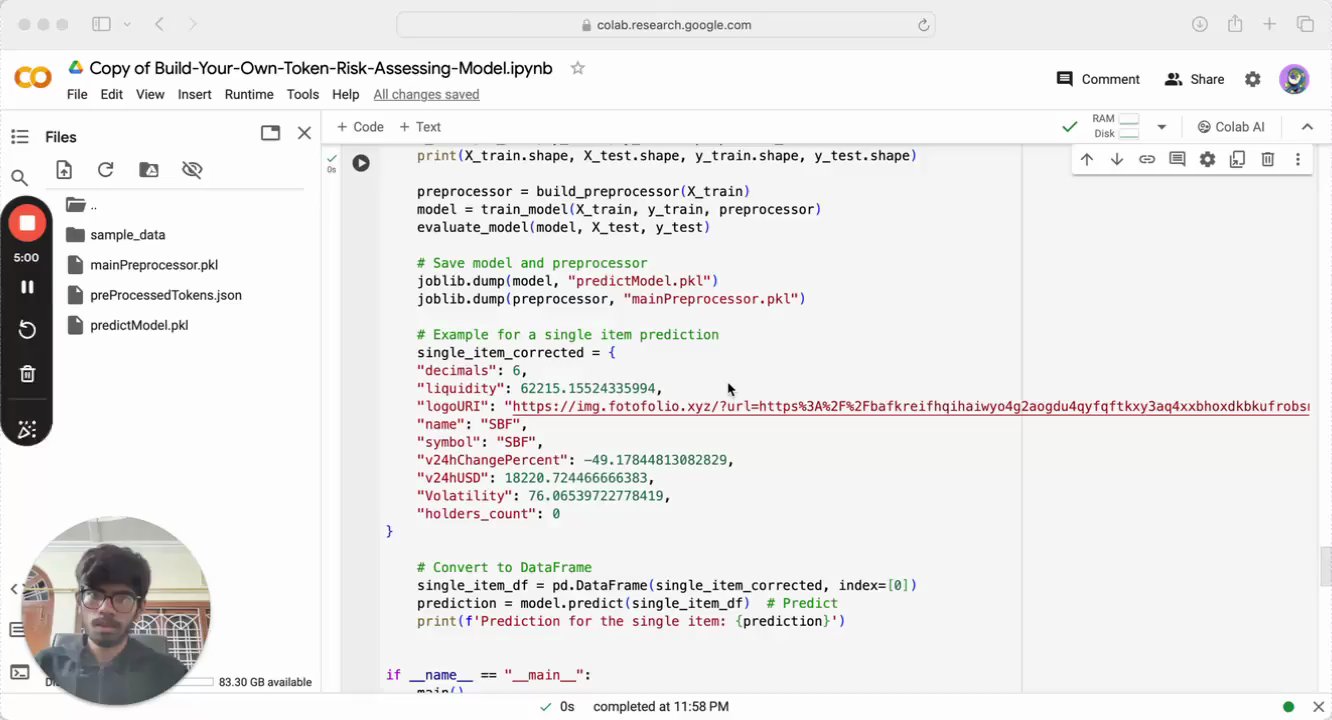Pause the screen recording

(x=27, y=287)
